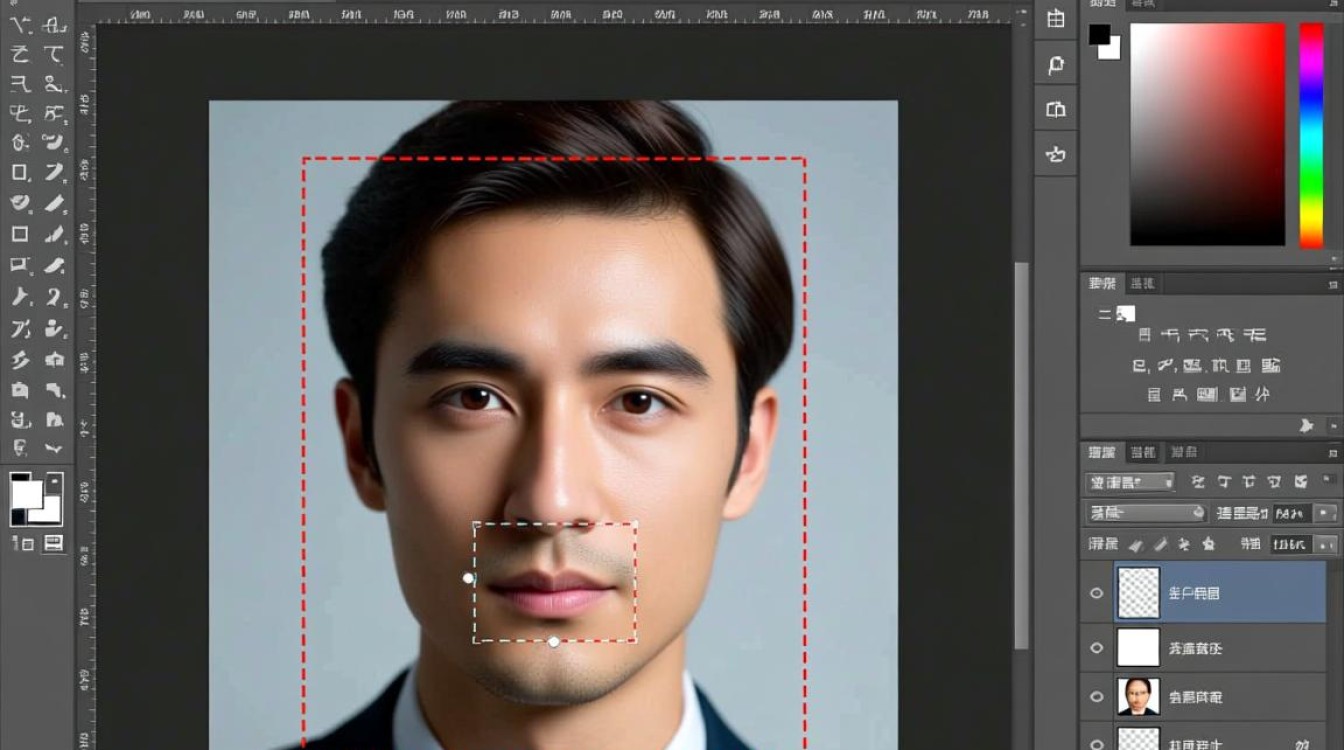This screenshot has width=1344, height=750.
Task: Click the first icon in the adjustments panel's top row
Action: point(1145,335)
